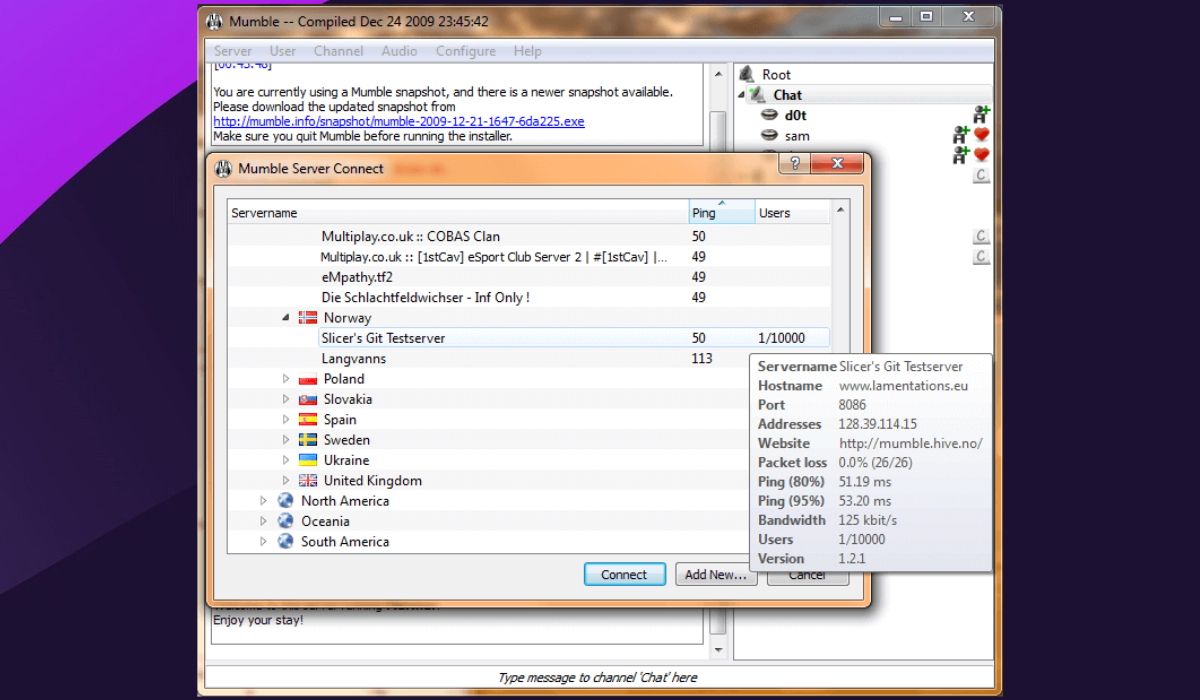Open the Channel menu
This screenshot has width=1200, height=700.
(x=339, y=51)
